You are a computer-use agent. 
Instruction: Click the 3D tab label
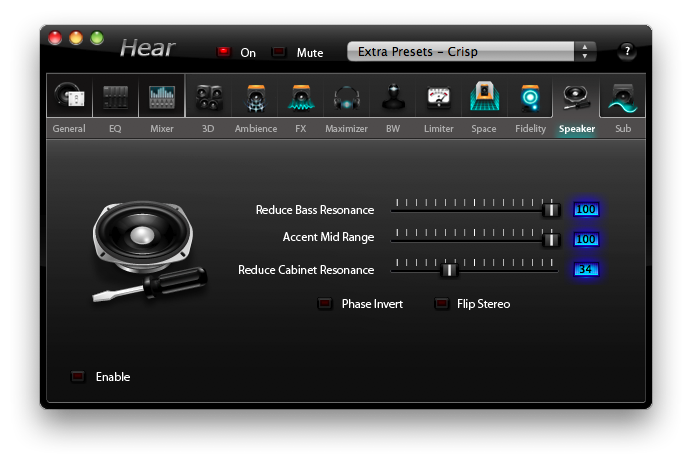pyautogui.click(x=208, y=128)
